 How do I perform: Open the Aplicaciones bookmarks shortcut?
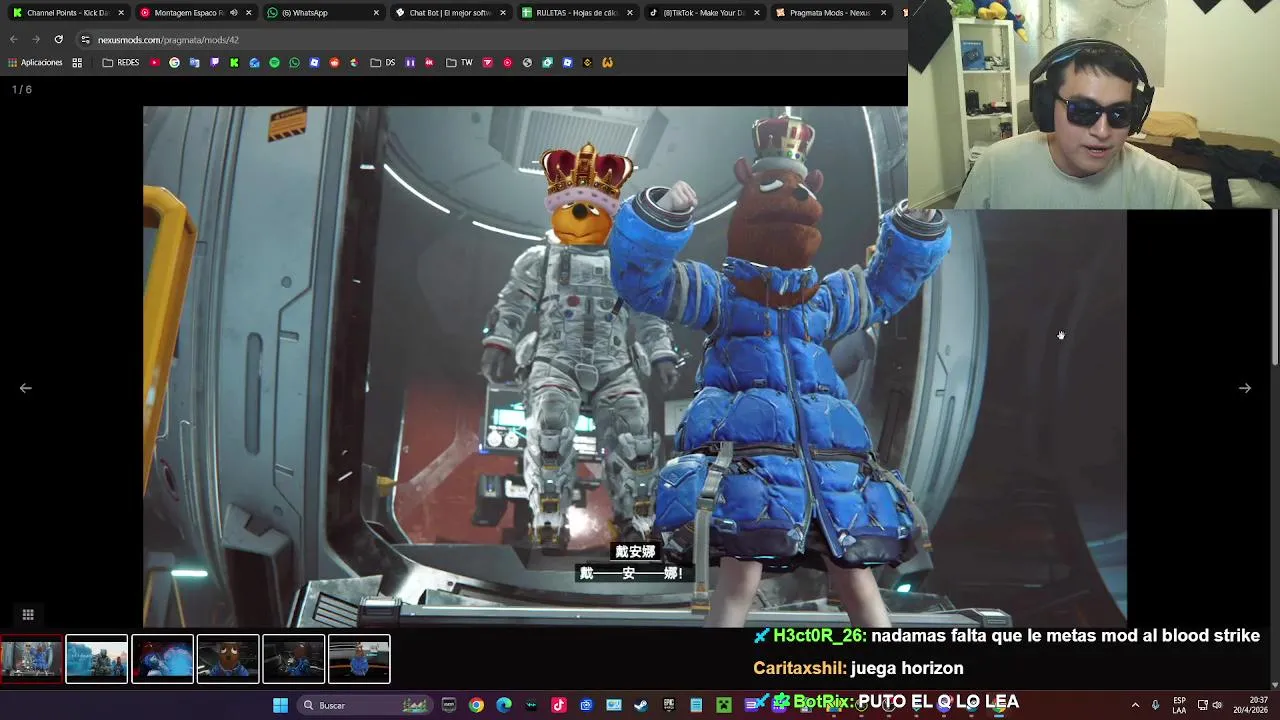35,62
